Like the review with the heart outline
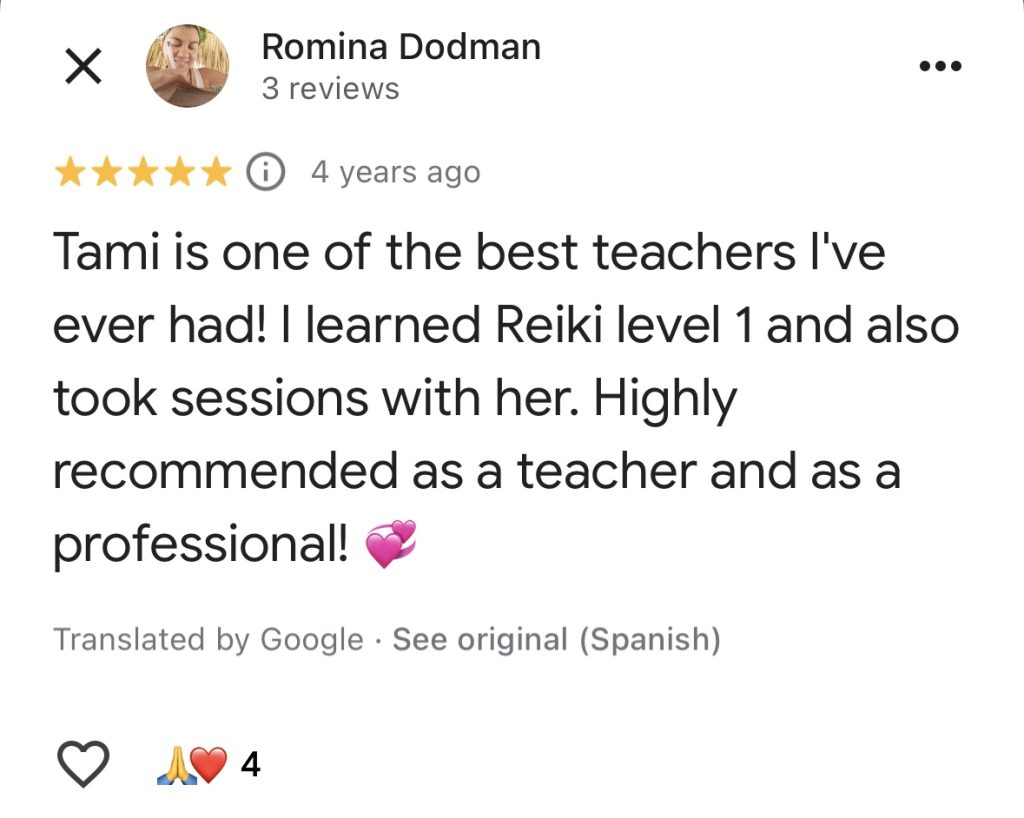Viewport: 1024px width, 818px height. (82, 765)
